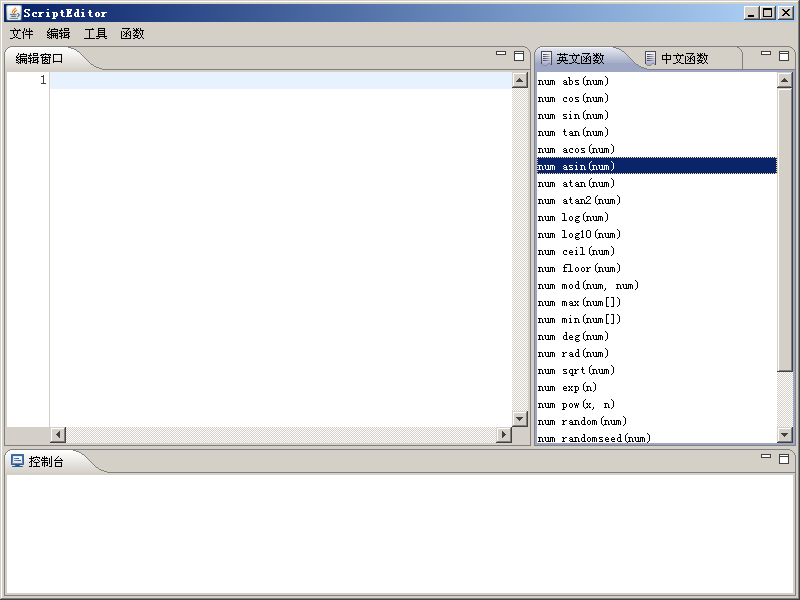This screenshot has height=600, width=800.
Task: Select 'num abs(num)' in function list
Action: [657, 82]
